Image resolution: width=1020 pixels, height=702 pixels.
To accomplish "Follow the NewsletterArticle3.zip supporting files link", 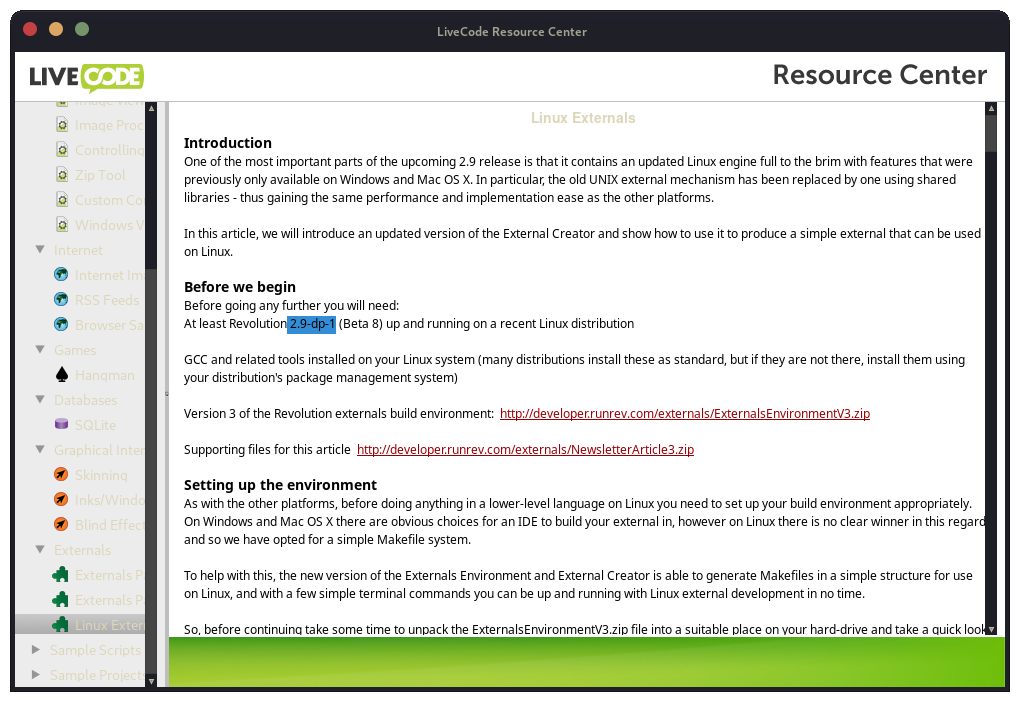I will [x=526, y=450].
